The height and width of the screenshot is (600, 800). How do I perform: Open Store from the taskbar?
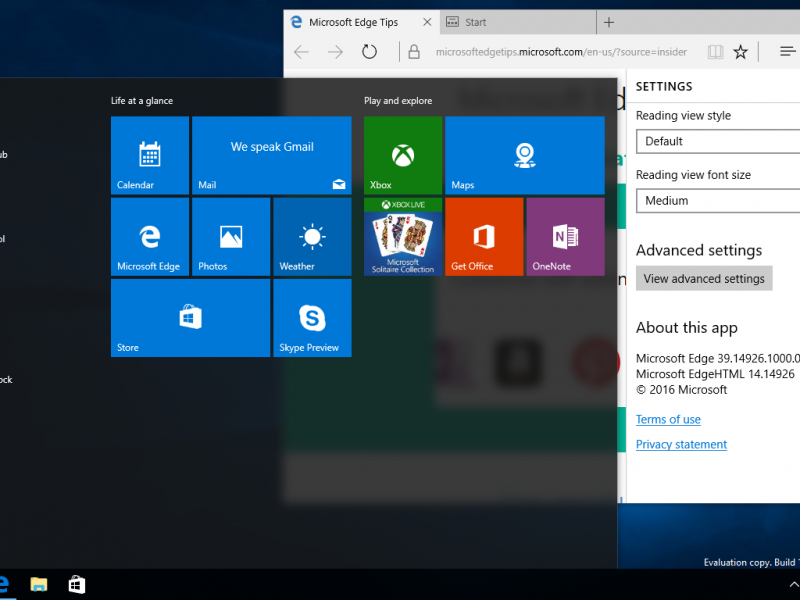(x=77, y=584)
